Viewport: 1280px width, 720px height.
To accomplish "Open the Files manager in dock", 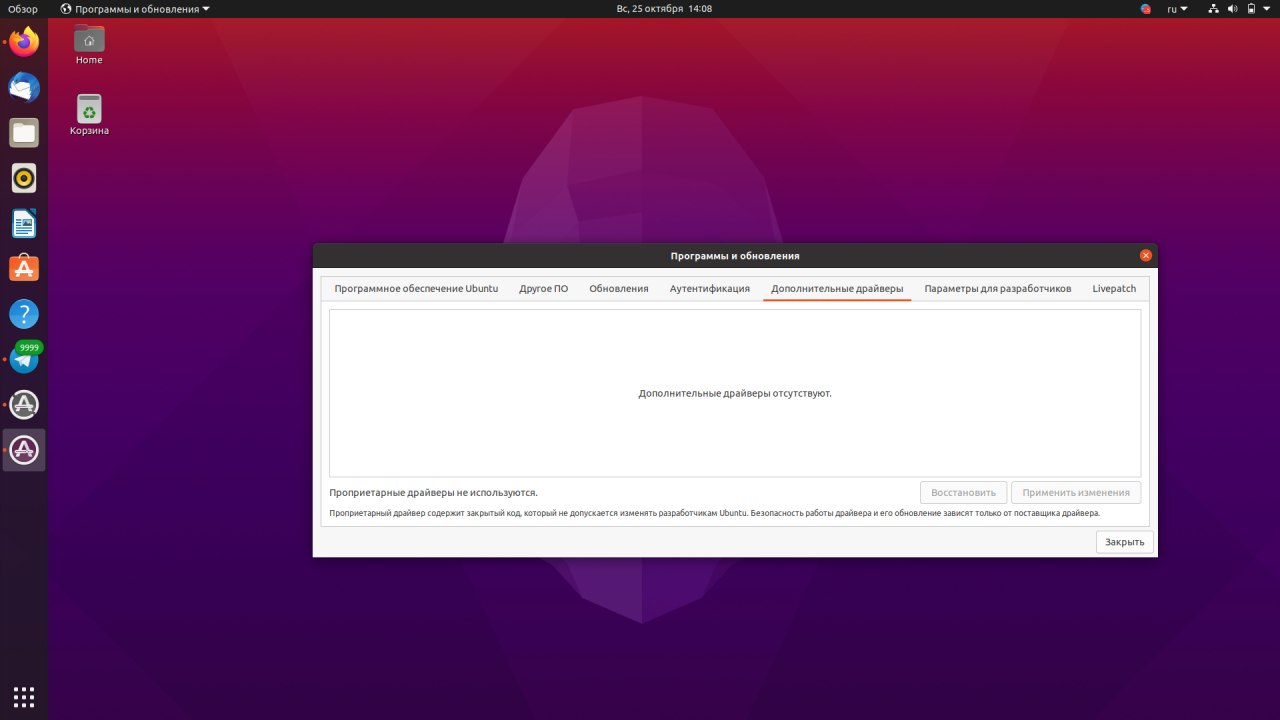I will pyautogui.click(x=24, y=133).
